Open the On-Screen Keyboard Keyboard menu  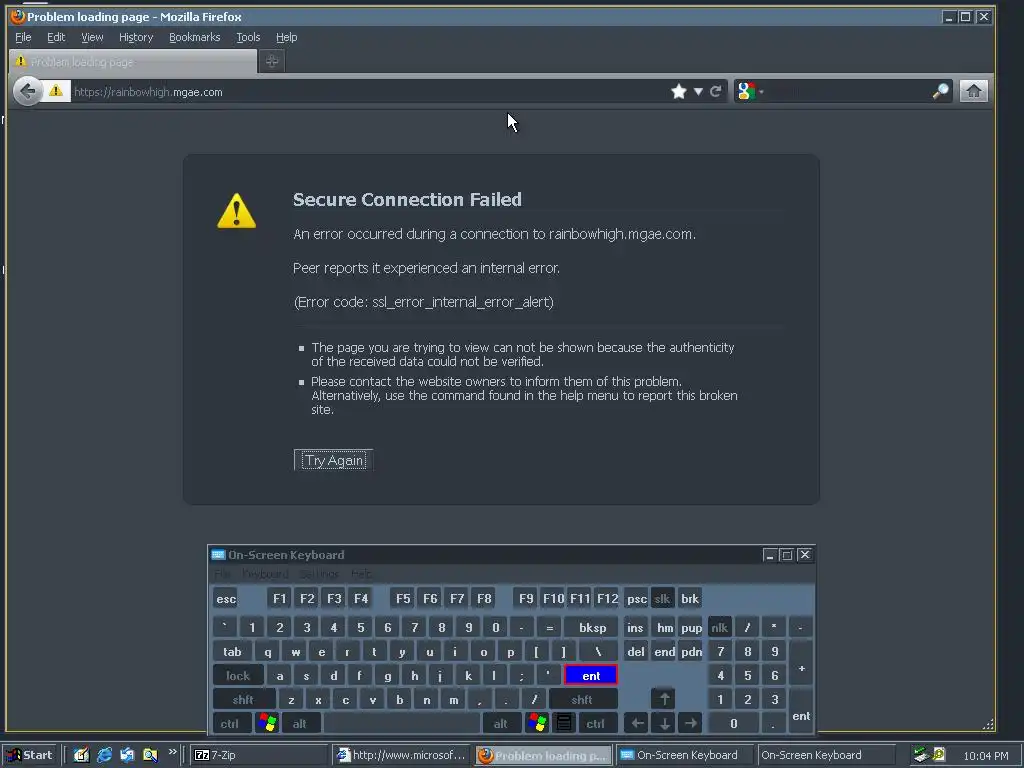coord(265,574)
